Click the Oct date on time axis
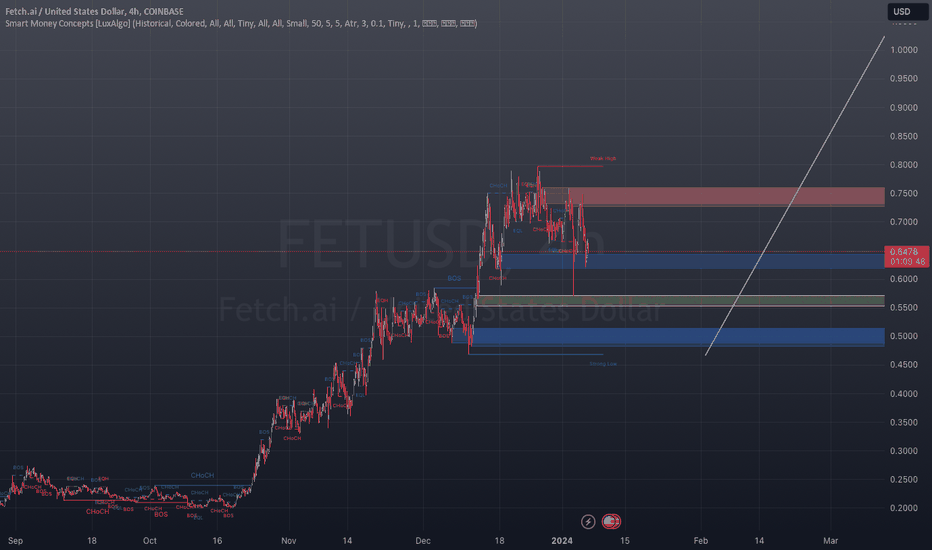This screenshot has width=932, height=550. 150,540
